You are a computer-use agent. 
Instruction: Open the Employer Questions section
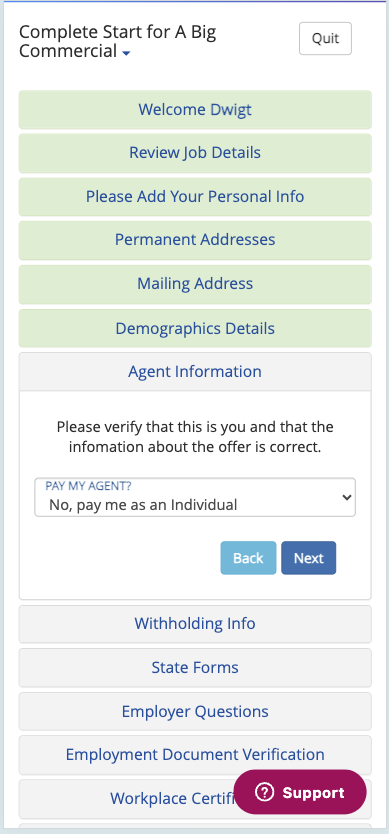tap(195, 711)
